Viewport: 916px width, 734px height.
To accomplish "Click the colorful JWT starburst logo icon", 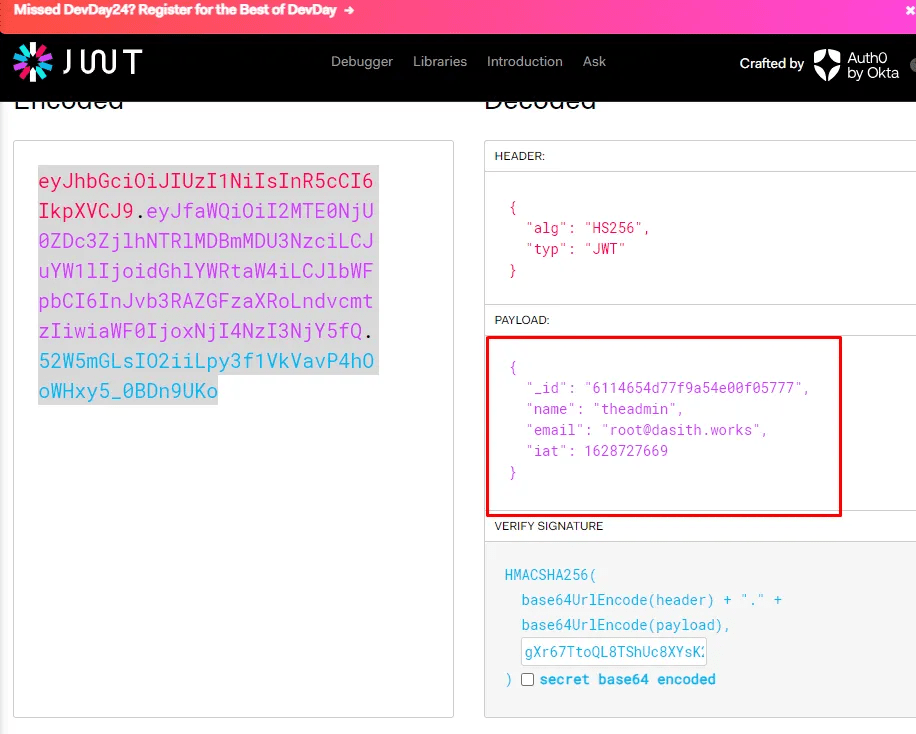I will click(33, 62).
